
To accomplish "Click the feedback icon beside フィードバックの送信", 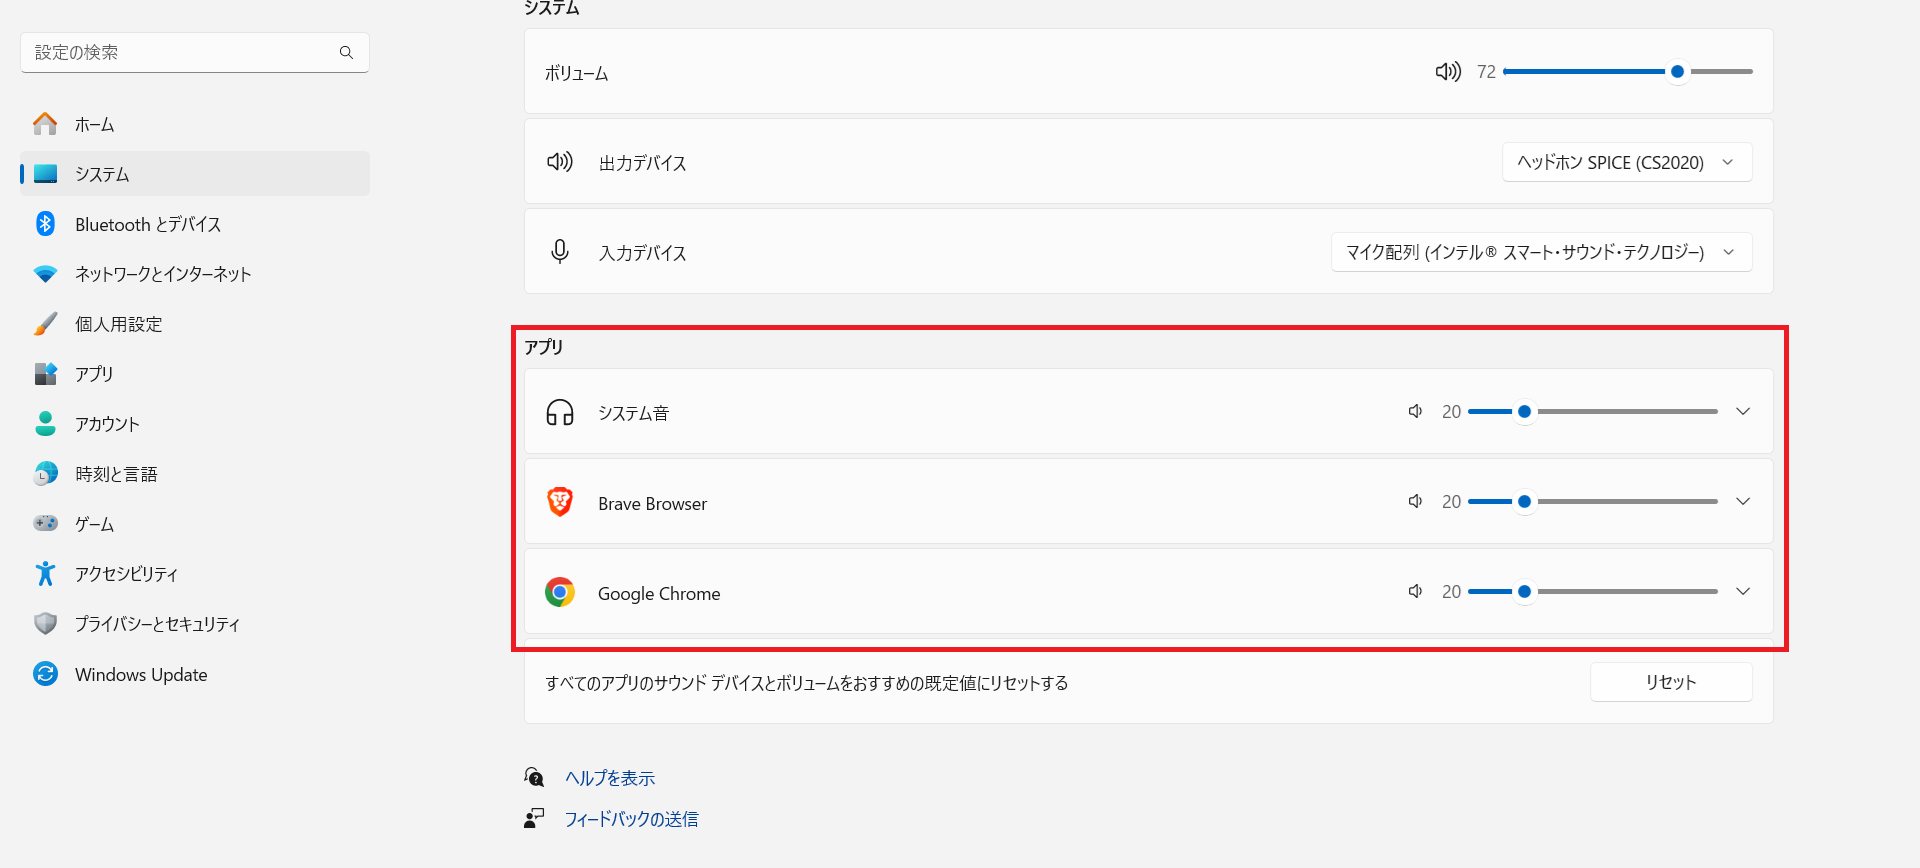I will click(x=535, y=818).
